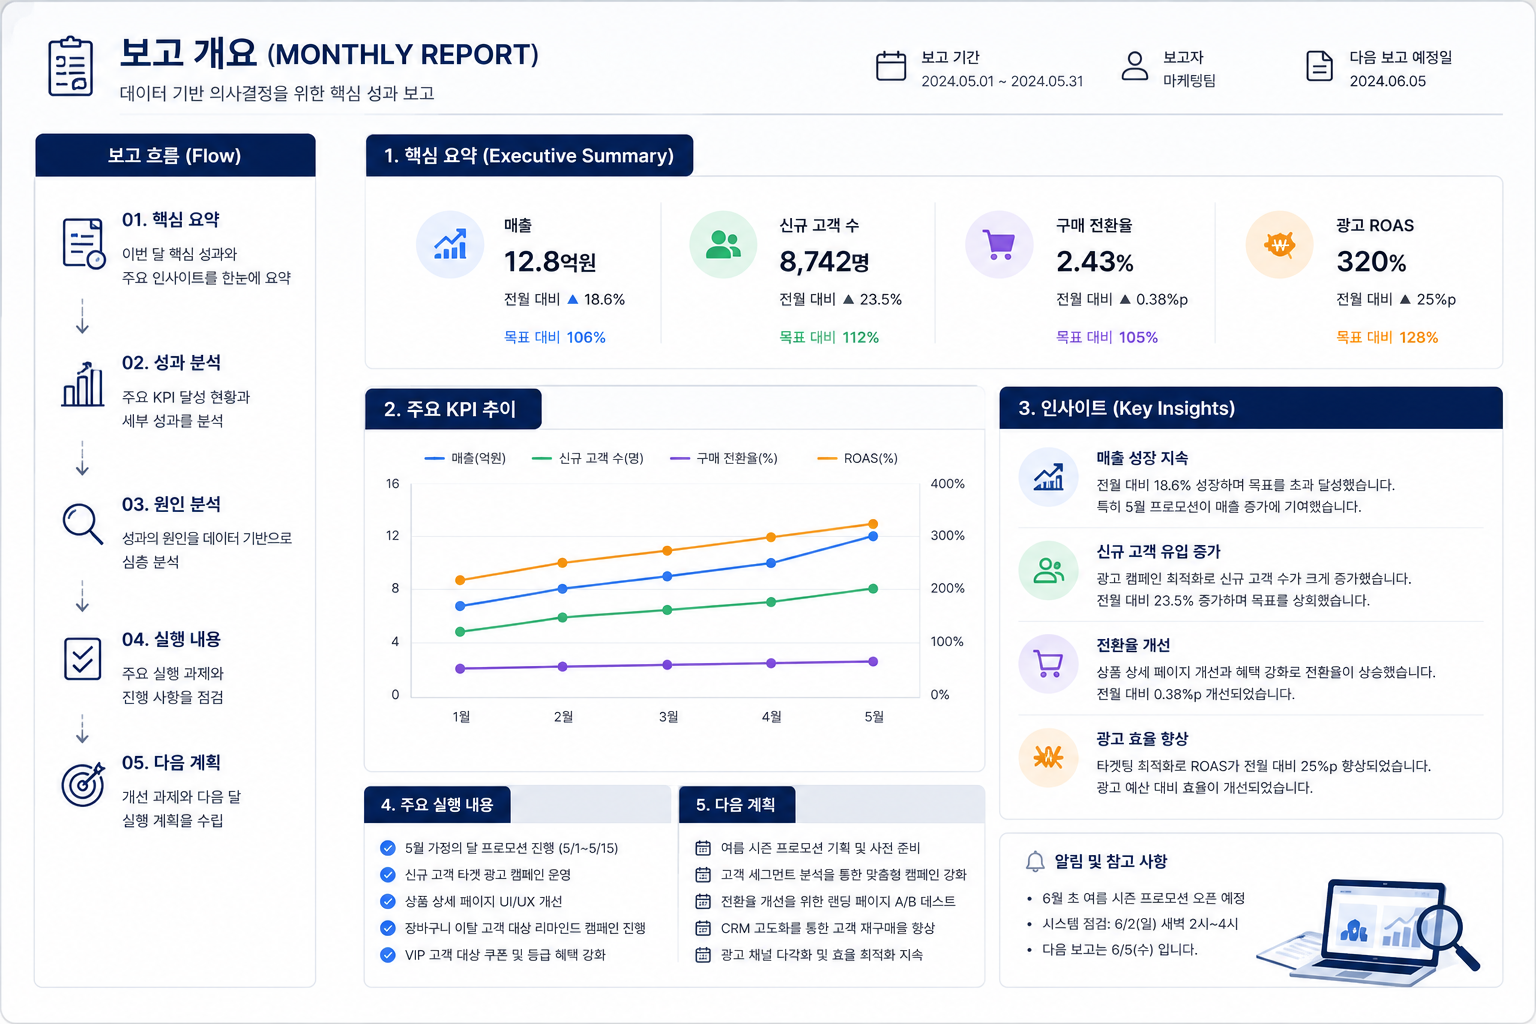The width and height of the screenshot is (1536, 1024).
Task: Click the 신규 고객 수(명) green legend entry
Action: 588,458
